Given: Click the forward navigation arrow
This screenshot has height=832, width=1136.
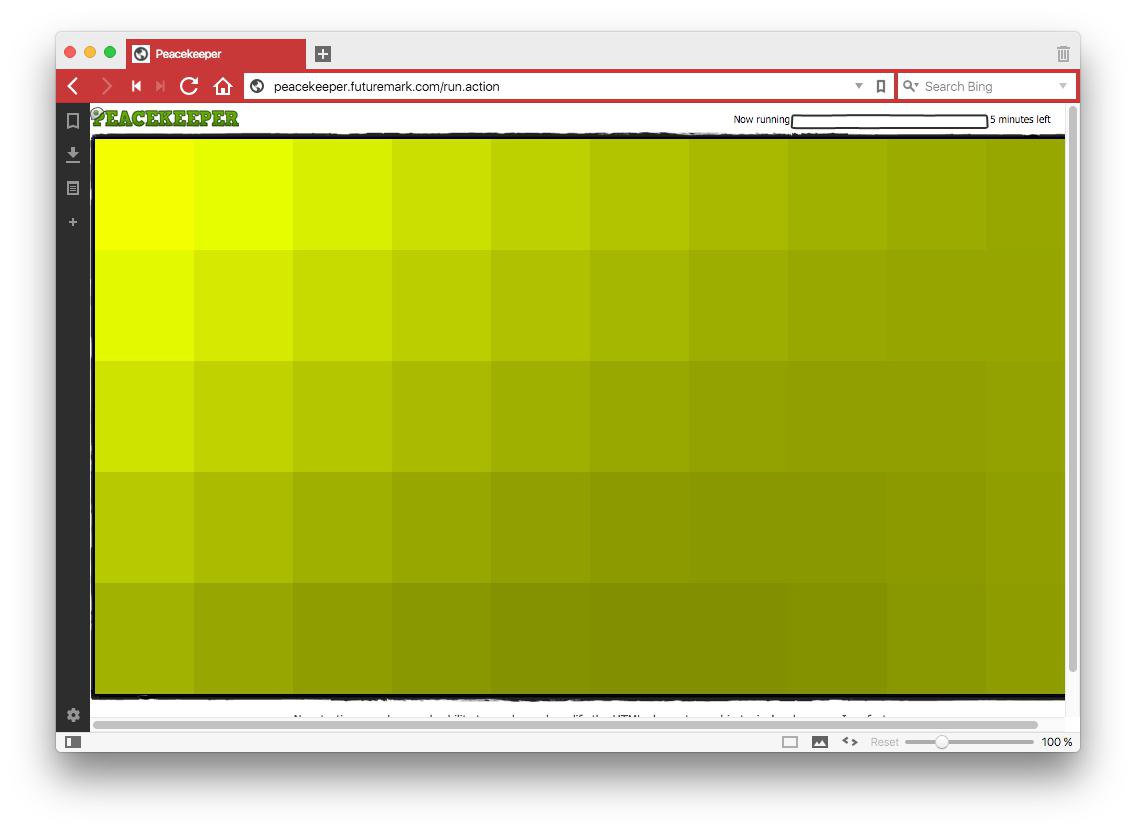Looking at the screenshot, I should click(106, 86).
